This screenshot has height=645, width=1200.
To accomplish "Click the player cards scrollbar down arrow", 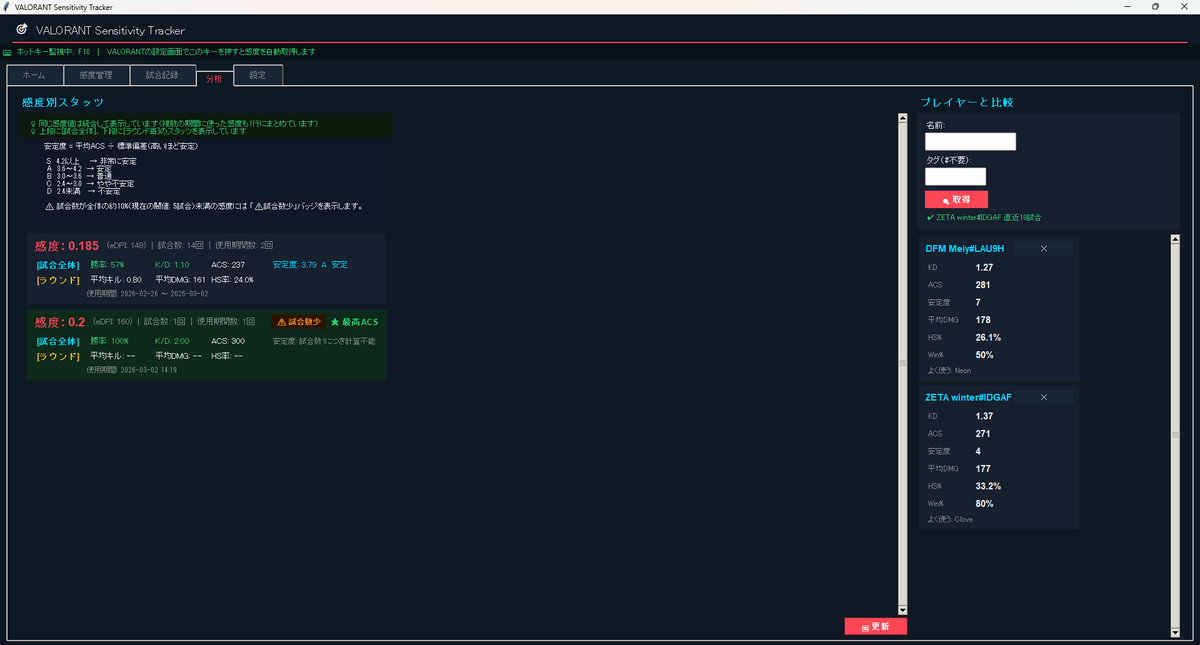I will coord(1175,633).
